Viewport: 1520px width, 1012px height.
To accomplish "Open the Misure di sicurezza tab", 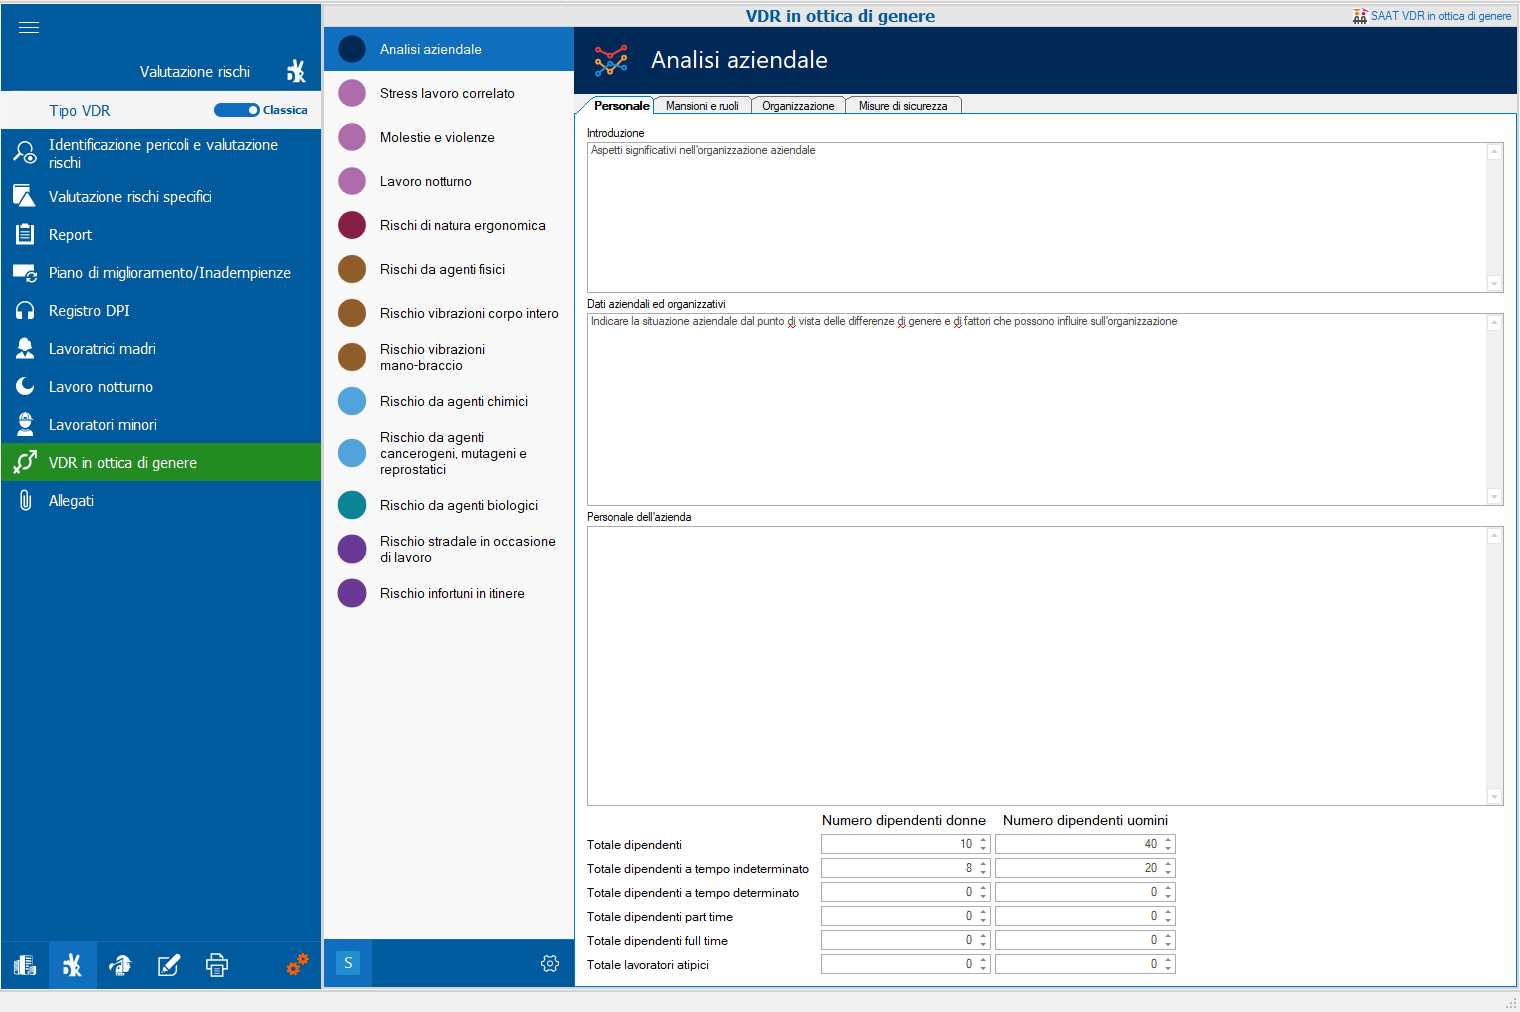I will [x=902, y=106].
